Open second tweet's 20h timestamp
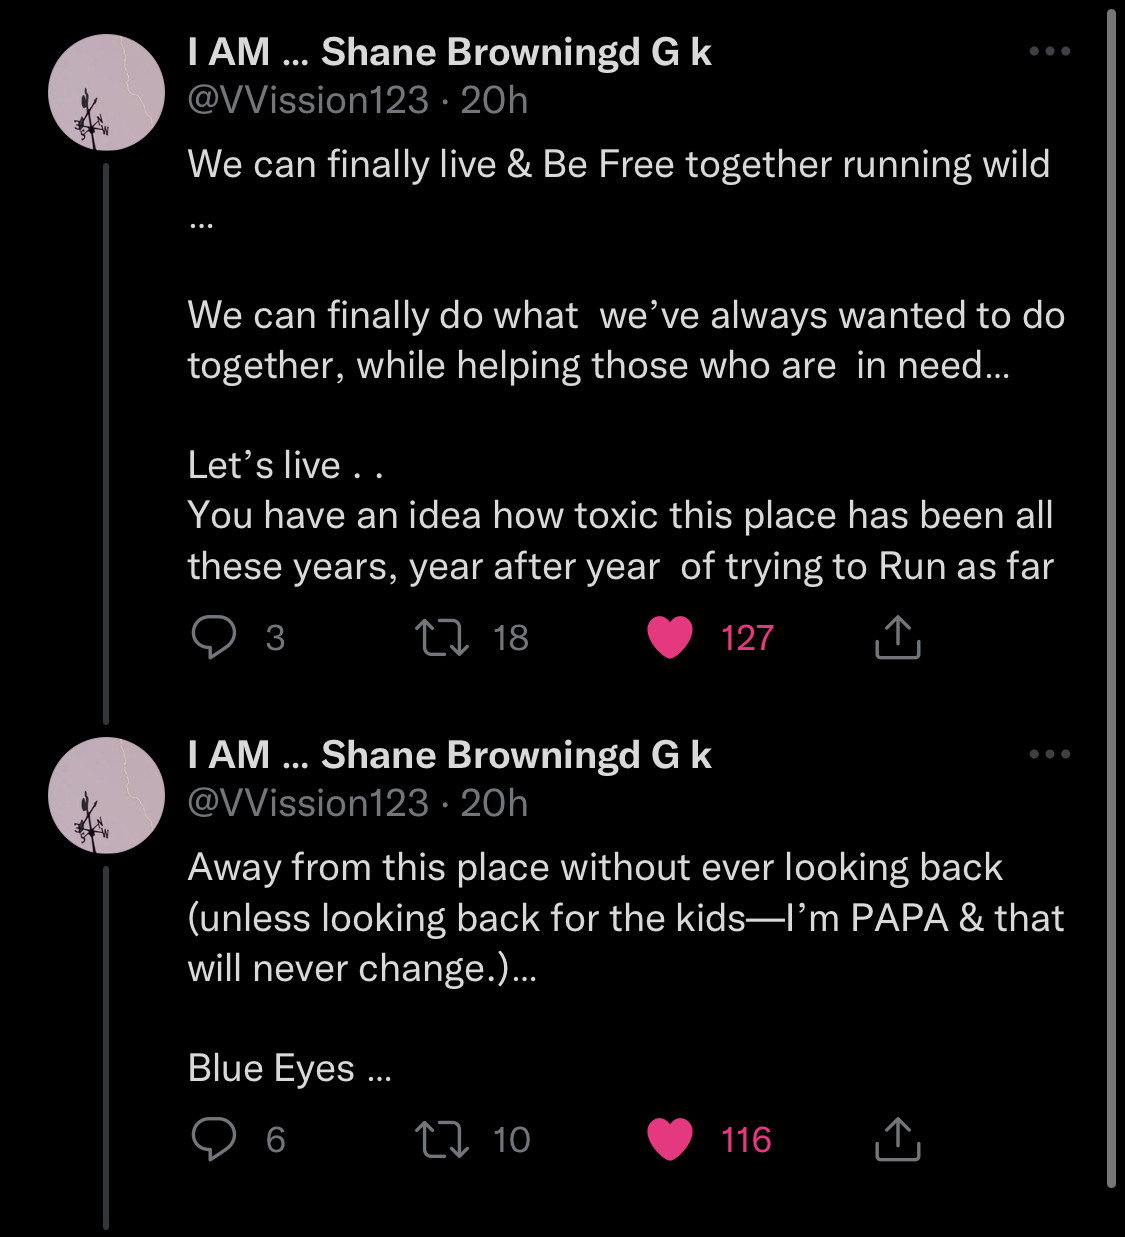This screenshot has width=1125, height=1237. (x=494, y=803)
